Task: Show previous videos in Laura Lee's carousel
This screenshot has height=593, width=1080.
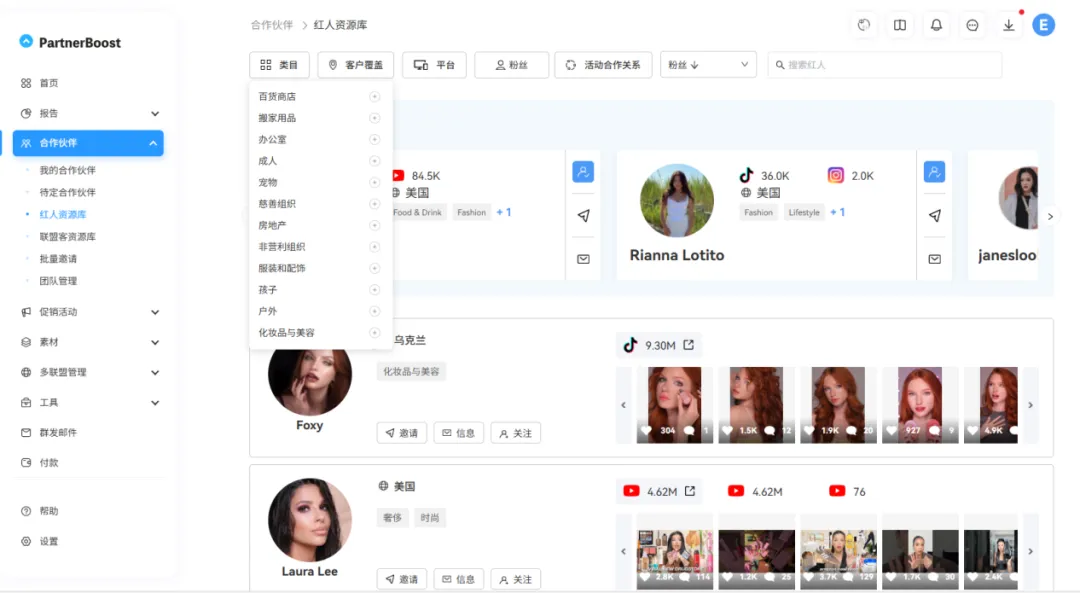Action: [x=623, y=551]
